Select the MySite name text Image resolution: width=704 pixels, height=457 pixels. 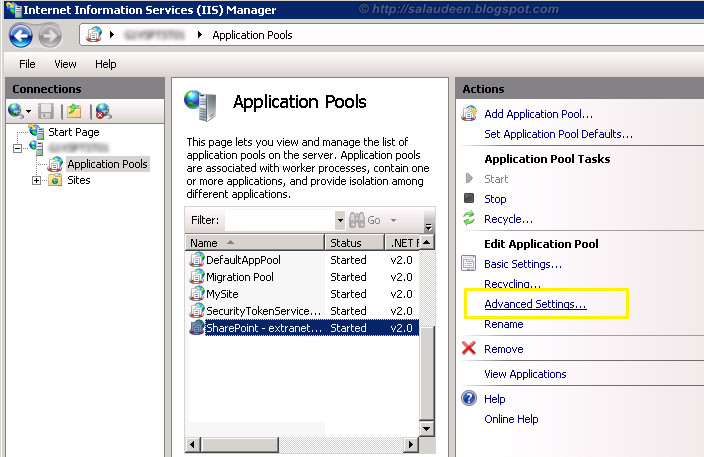pos(222,294)
